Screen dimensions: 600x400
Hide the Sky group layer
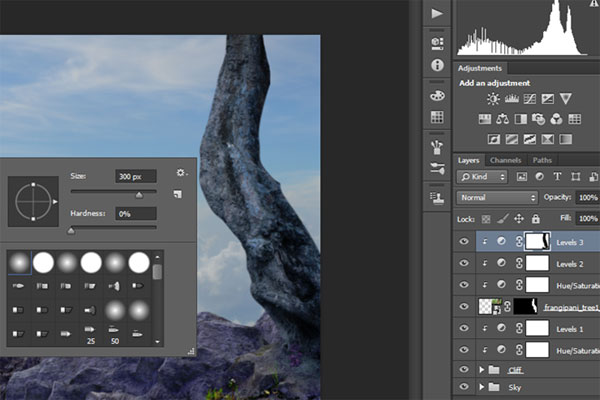463,387
